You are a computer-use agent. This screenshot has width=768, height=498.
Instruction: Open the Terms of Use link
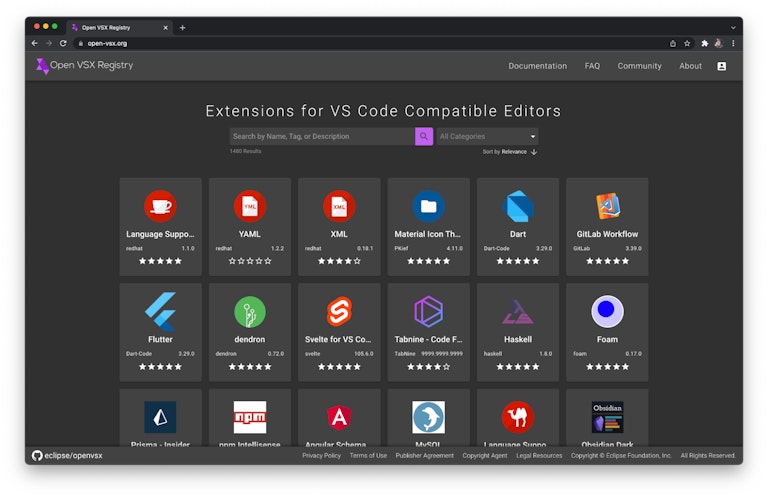[368, 455]
